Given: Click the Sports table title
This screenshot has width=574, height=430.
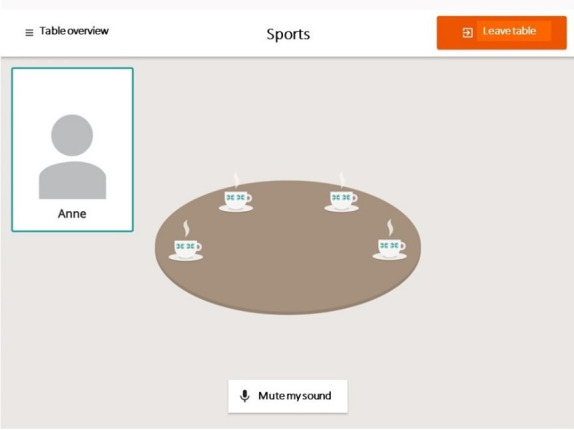Looking at the screenshot, I should tap(288, 34).
